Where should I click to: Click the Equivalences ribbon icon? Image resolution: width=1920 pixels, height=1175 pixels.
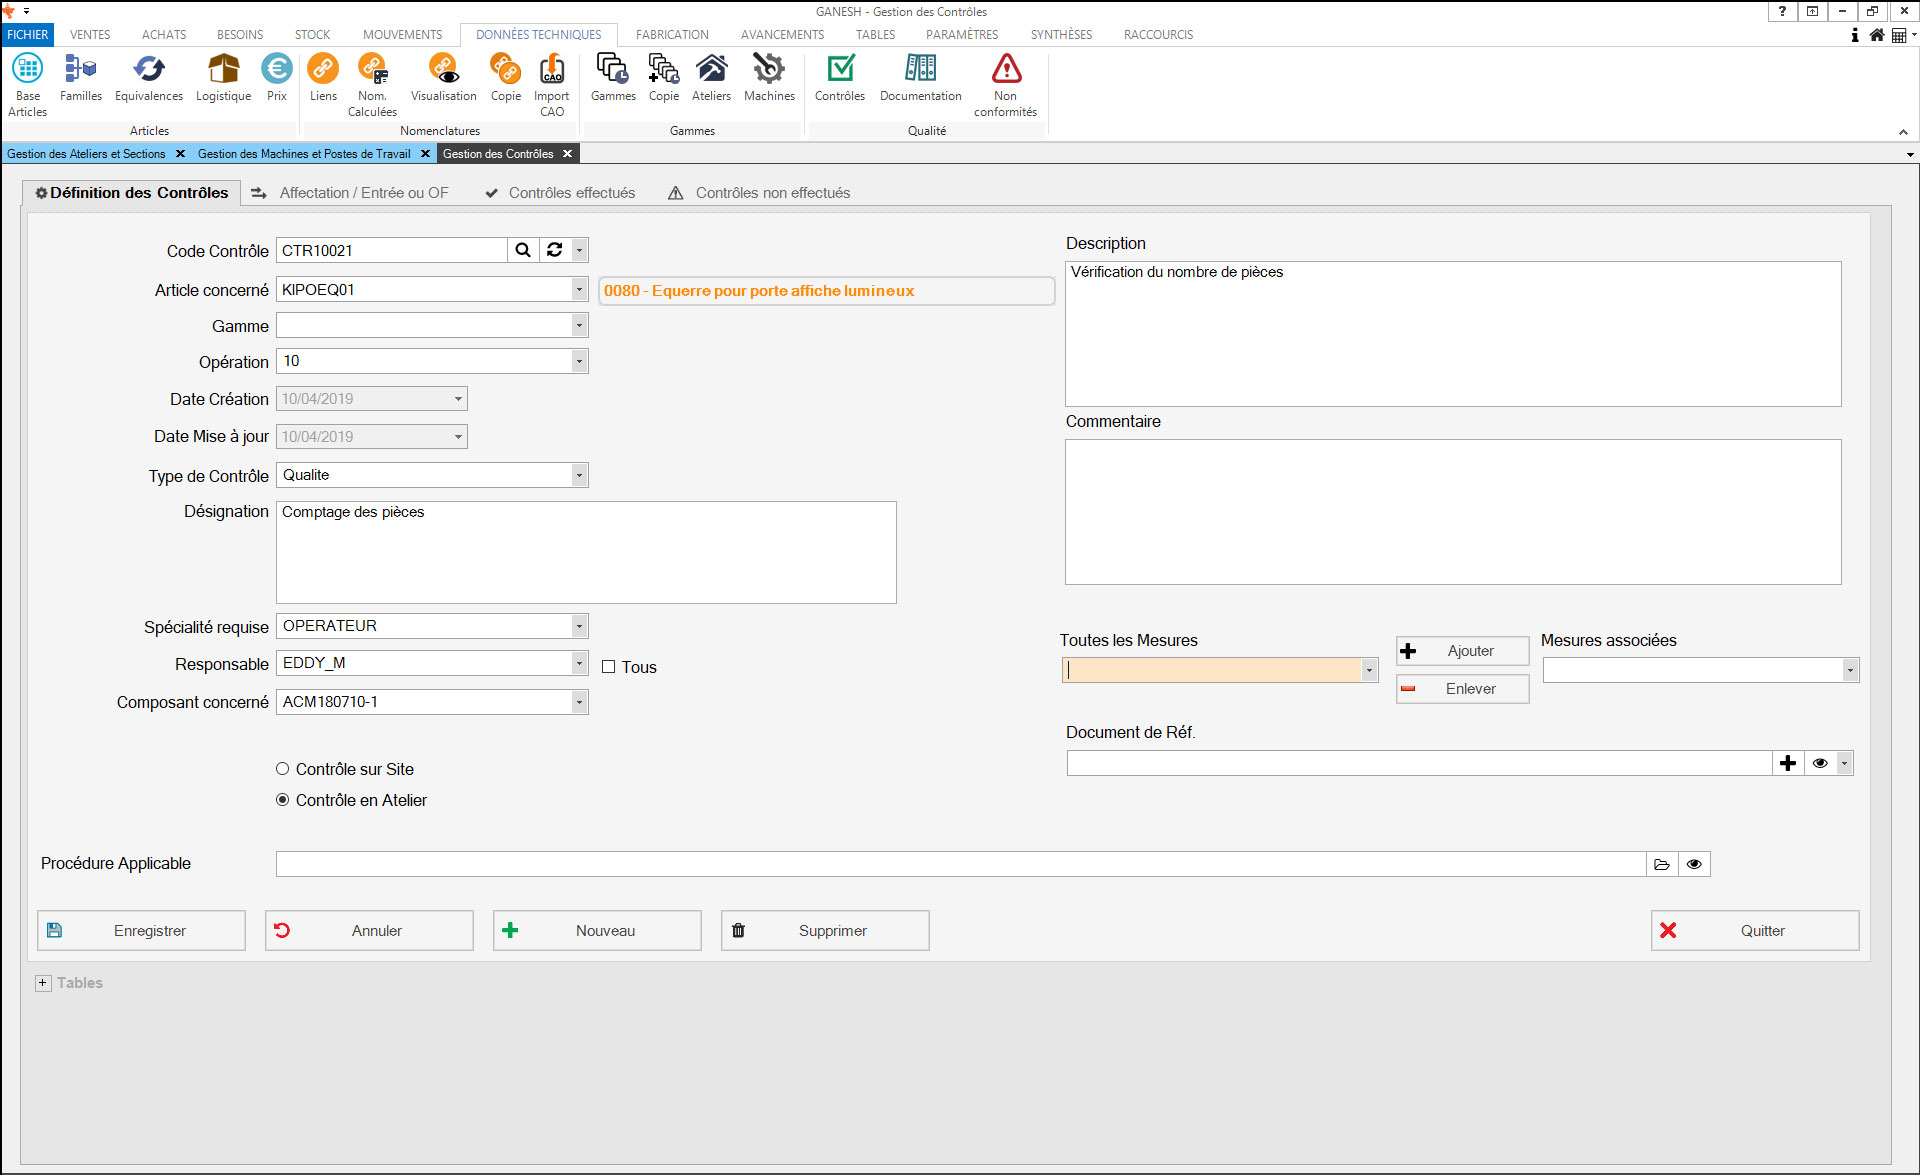coord(148,78)
